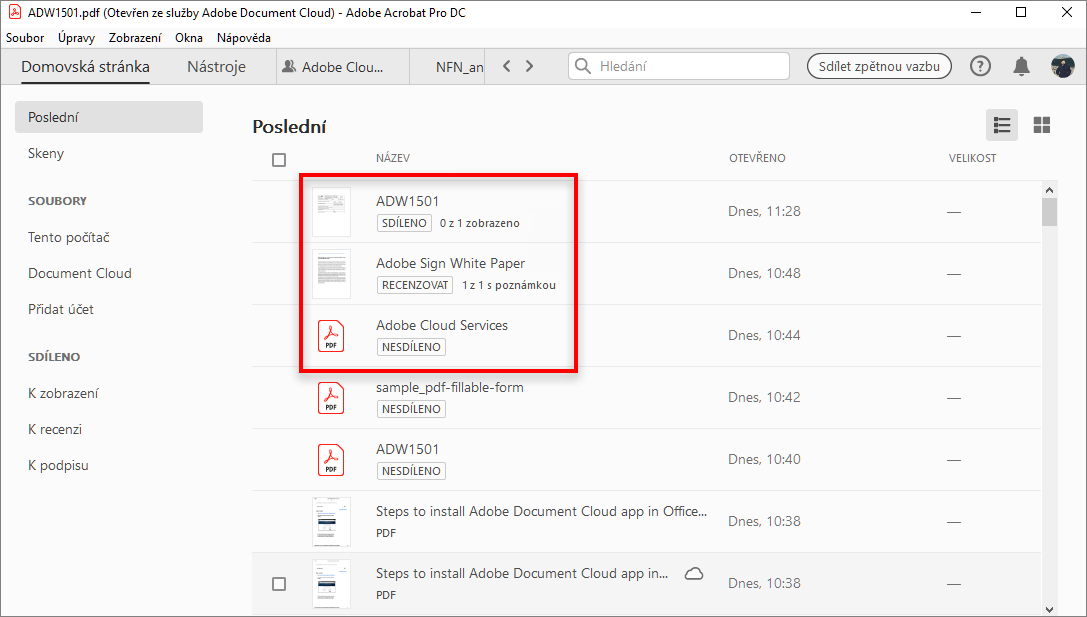The image size is (1087, 617).
Task: Switch to the Nástroje tab
Action: click(x=216, y=67)
